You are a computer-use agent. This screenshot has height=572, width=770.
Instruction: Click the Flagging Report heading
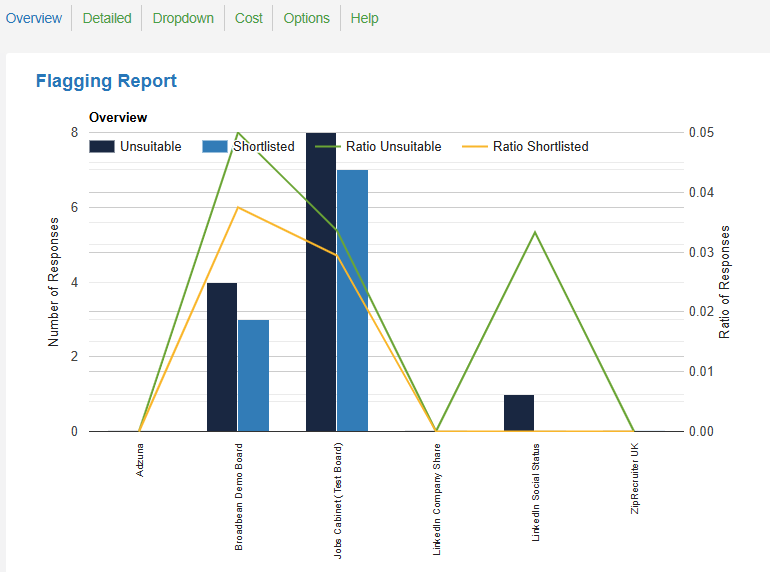point(106,81)
